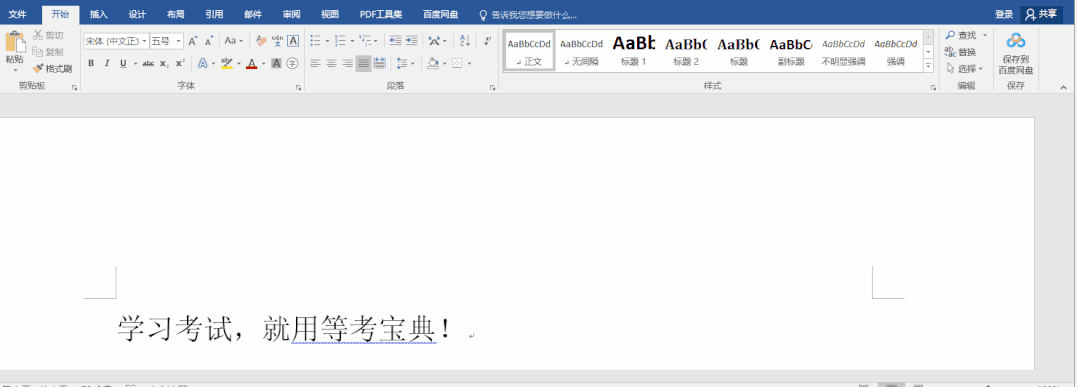1077x387 pixels.
Task: Toggle show paragraph marks icon
Action: (487, 41)
